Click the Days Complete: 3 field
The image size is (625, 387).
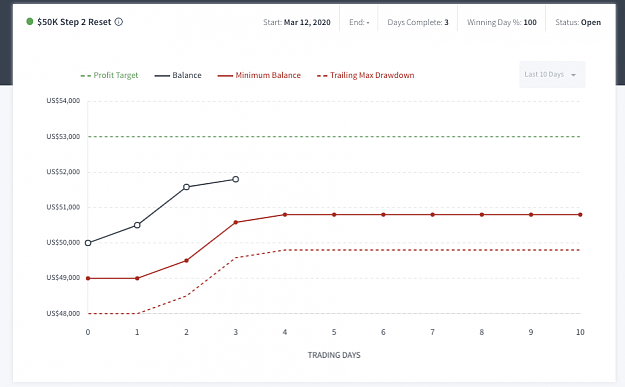[418, 22]
